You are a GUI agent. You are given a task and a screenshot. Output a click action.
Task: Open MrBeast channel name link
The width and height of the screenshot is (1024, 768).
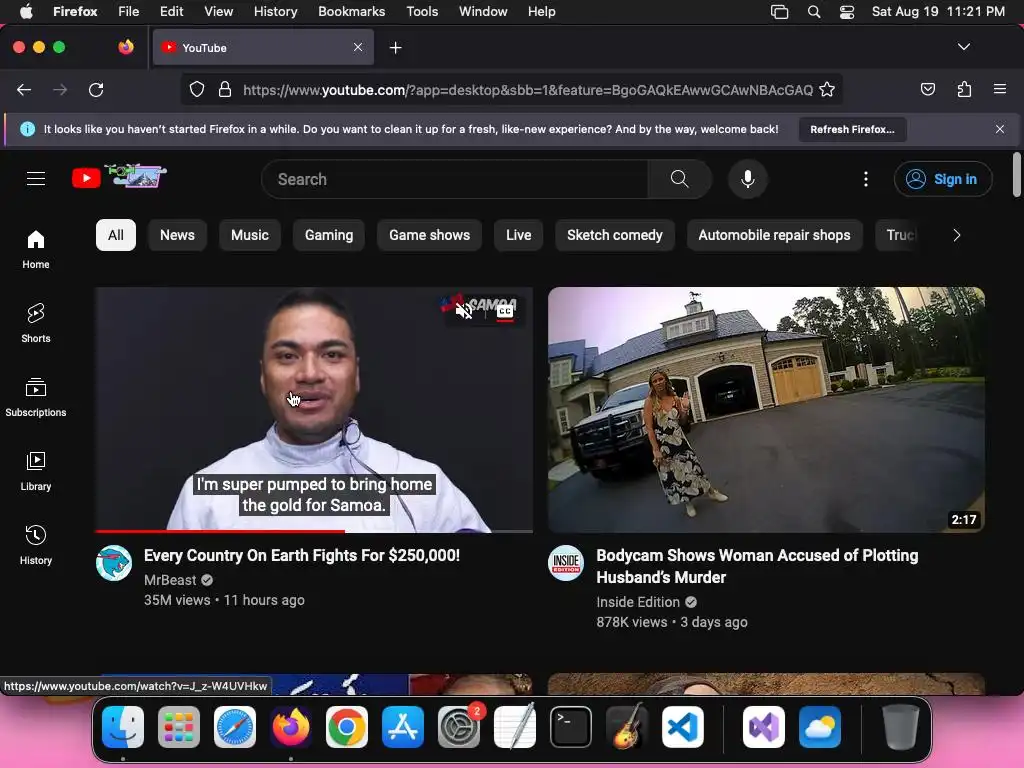pyautogui.click(x=170, y=580)
